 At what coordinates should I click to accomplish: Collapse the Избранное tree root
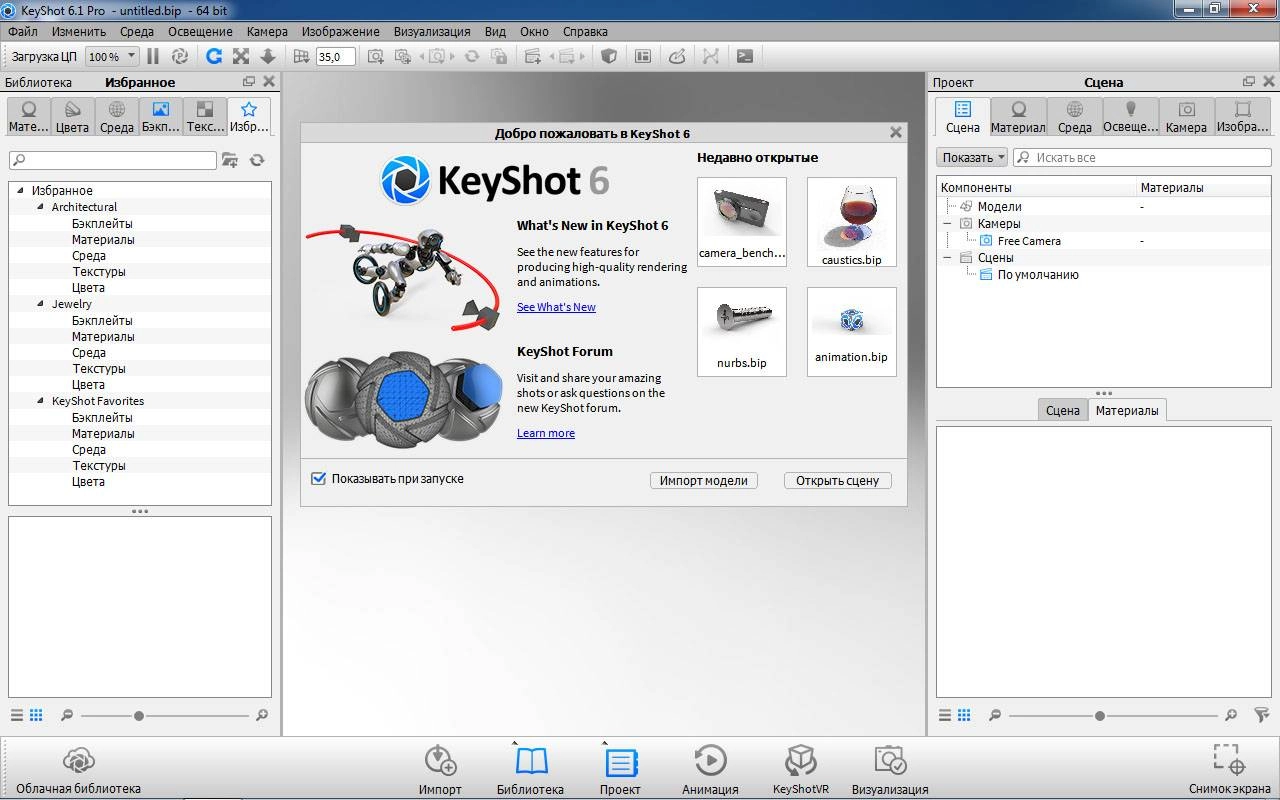click(20, 190)
